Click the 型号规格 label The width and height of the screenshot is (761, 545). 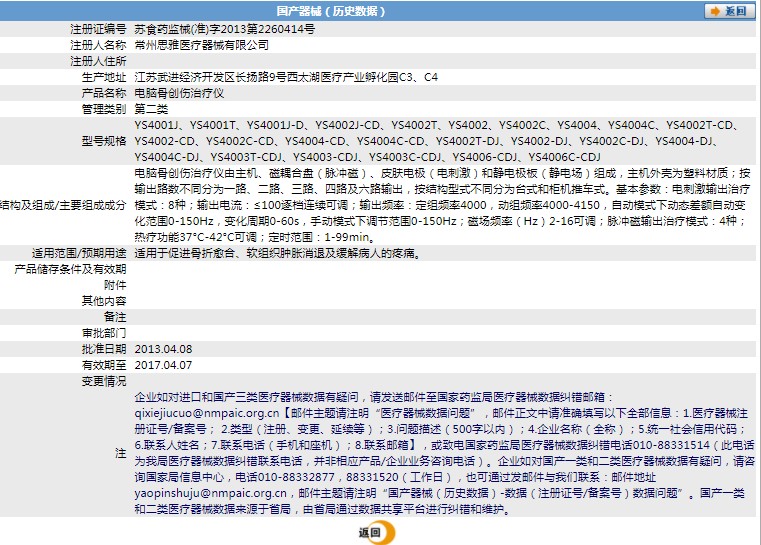point(104,141)
